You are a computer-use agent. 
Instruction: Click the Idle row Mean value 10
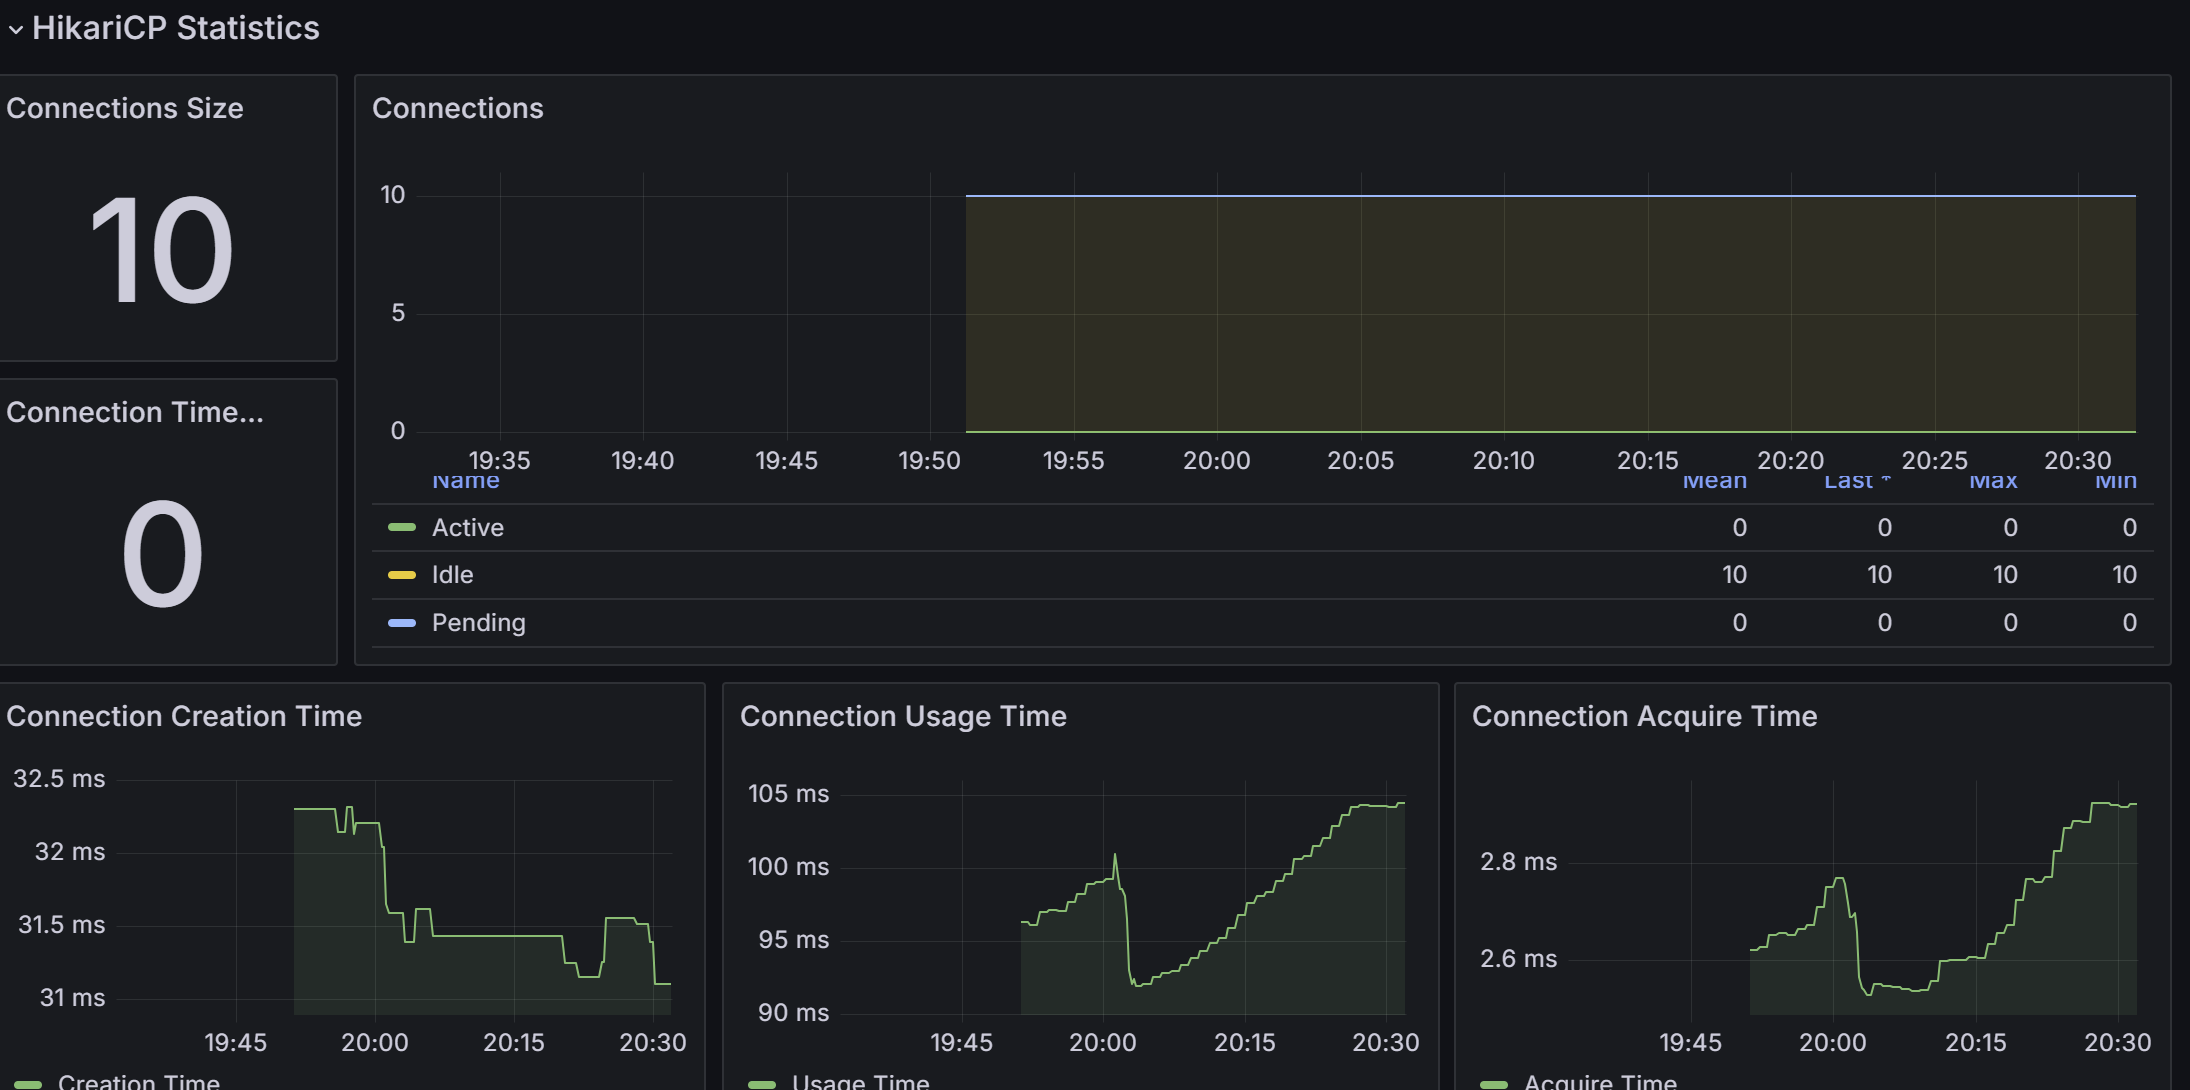tap(1734, 574)
